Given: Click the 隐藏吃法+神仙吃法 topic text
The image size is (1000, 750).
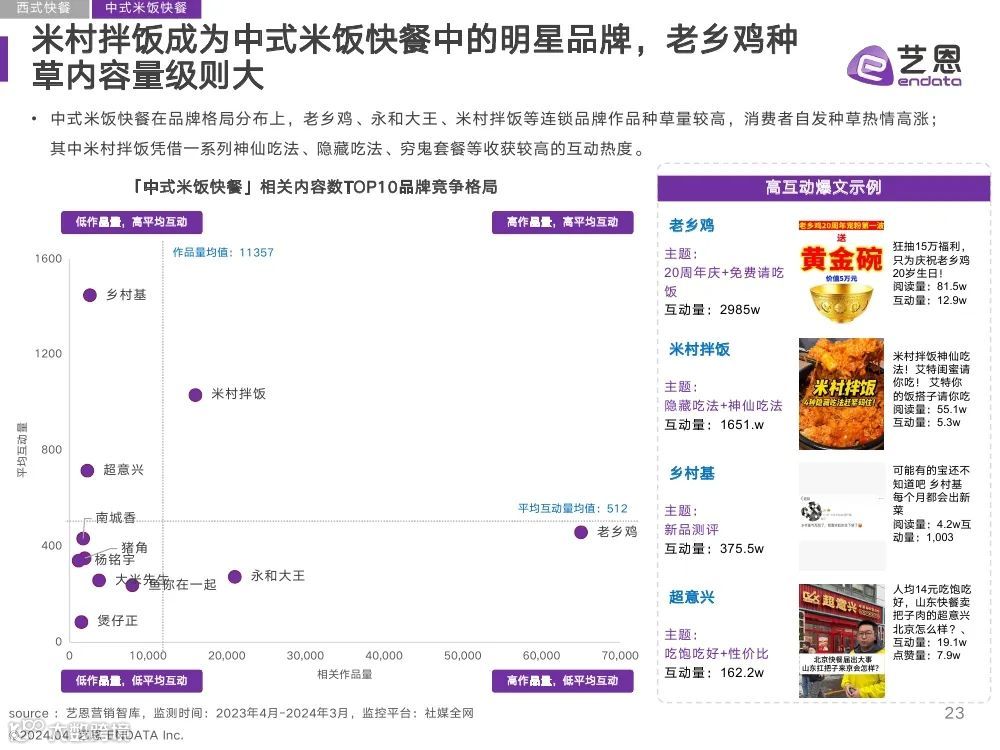Looking at the screenshot, I should [x=723, y=406].
